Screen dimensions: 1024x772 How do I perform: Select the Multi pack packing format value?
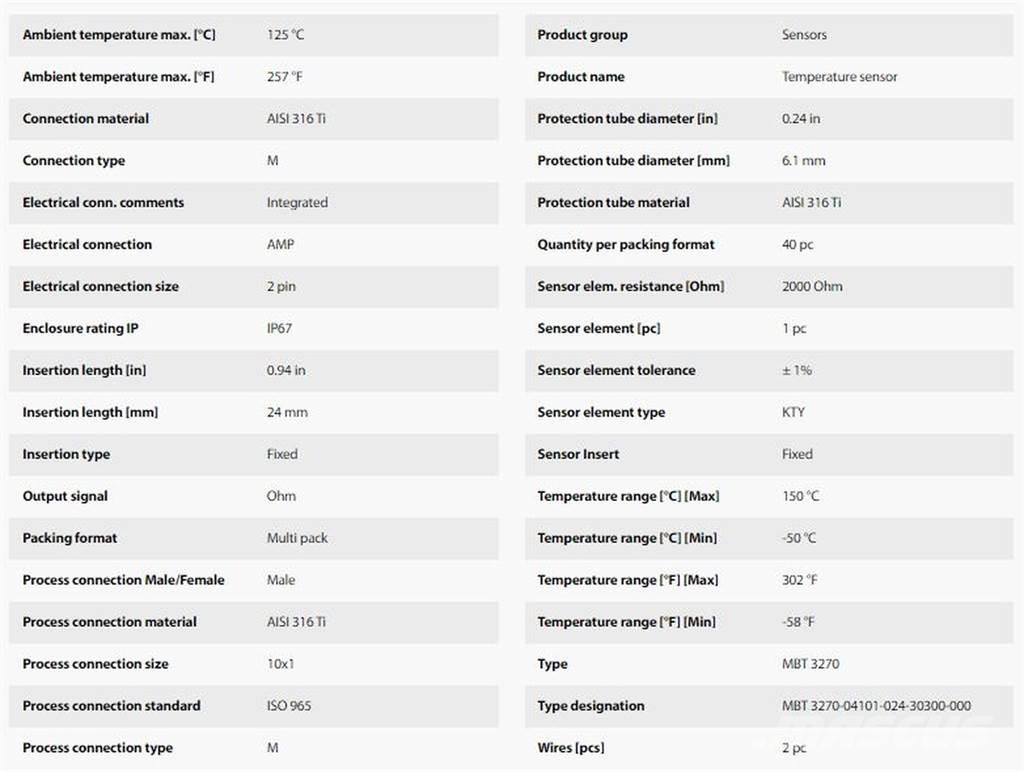(297, 538)
